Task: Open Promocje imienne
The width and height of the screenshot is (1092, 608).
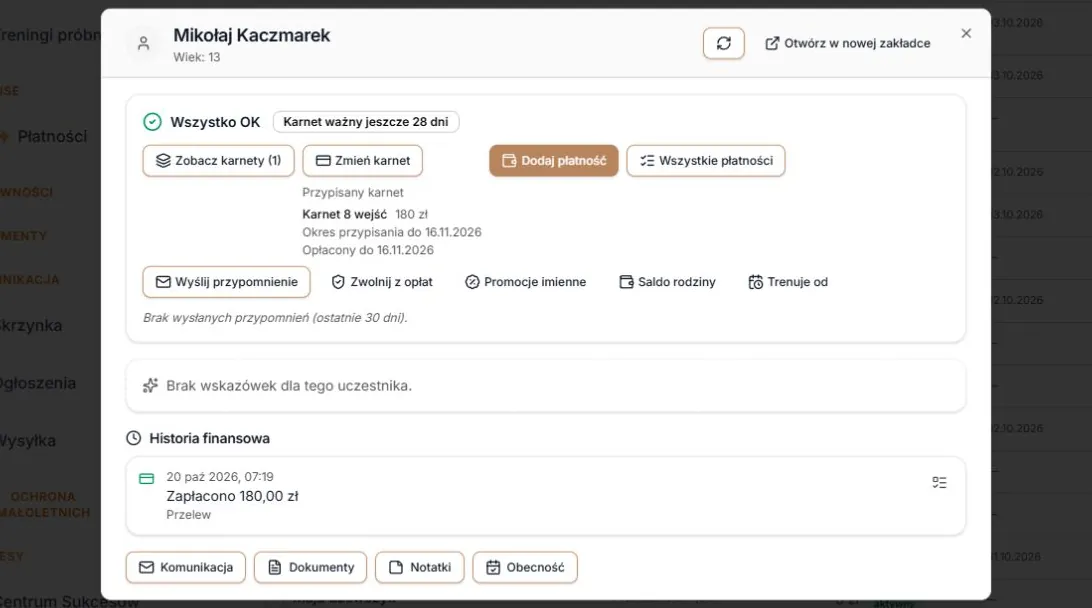Action: 526,282
